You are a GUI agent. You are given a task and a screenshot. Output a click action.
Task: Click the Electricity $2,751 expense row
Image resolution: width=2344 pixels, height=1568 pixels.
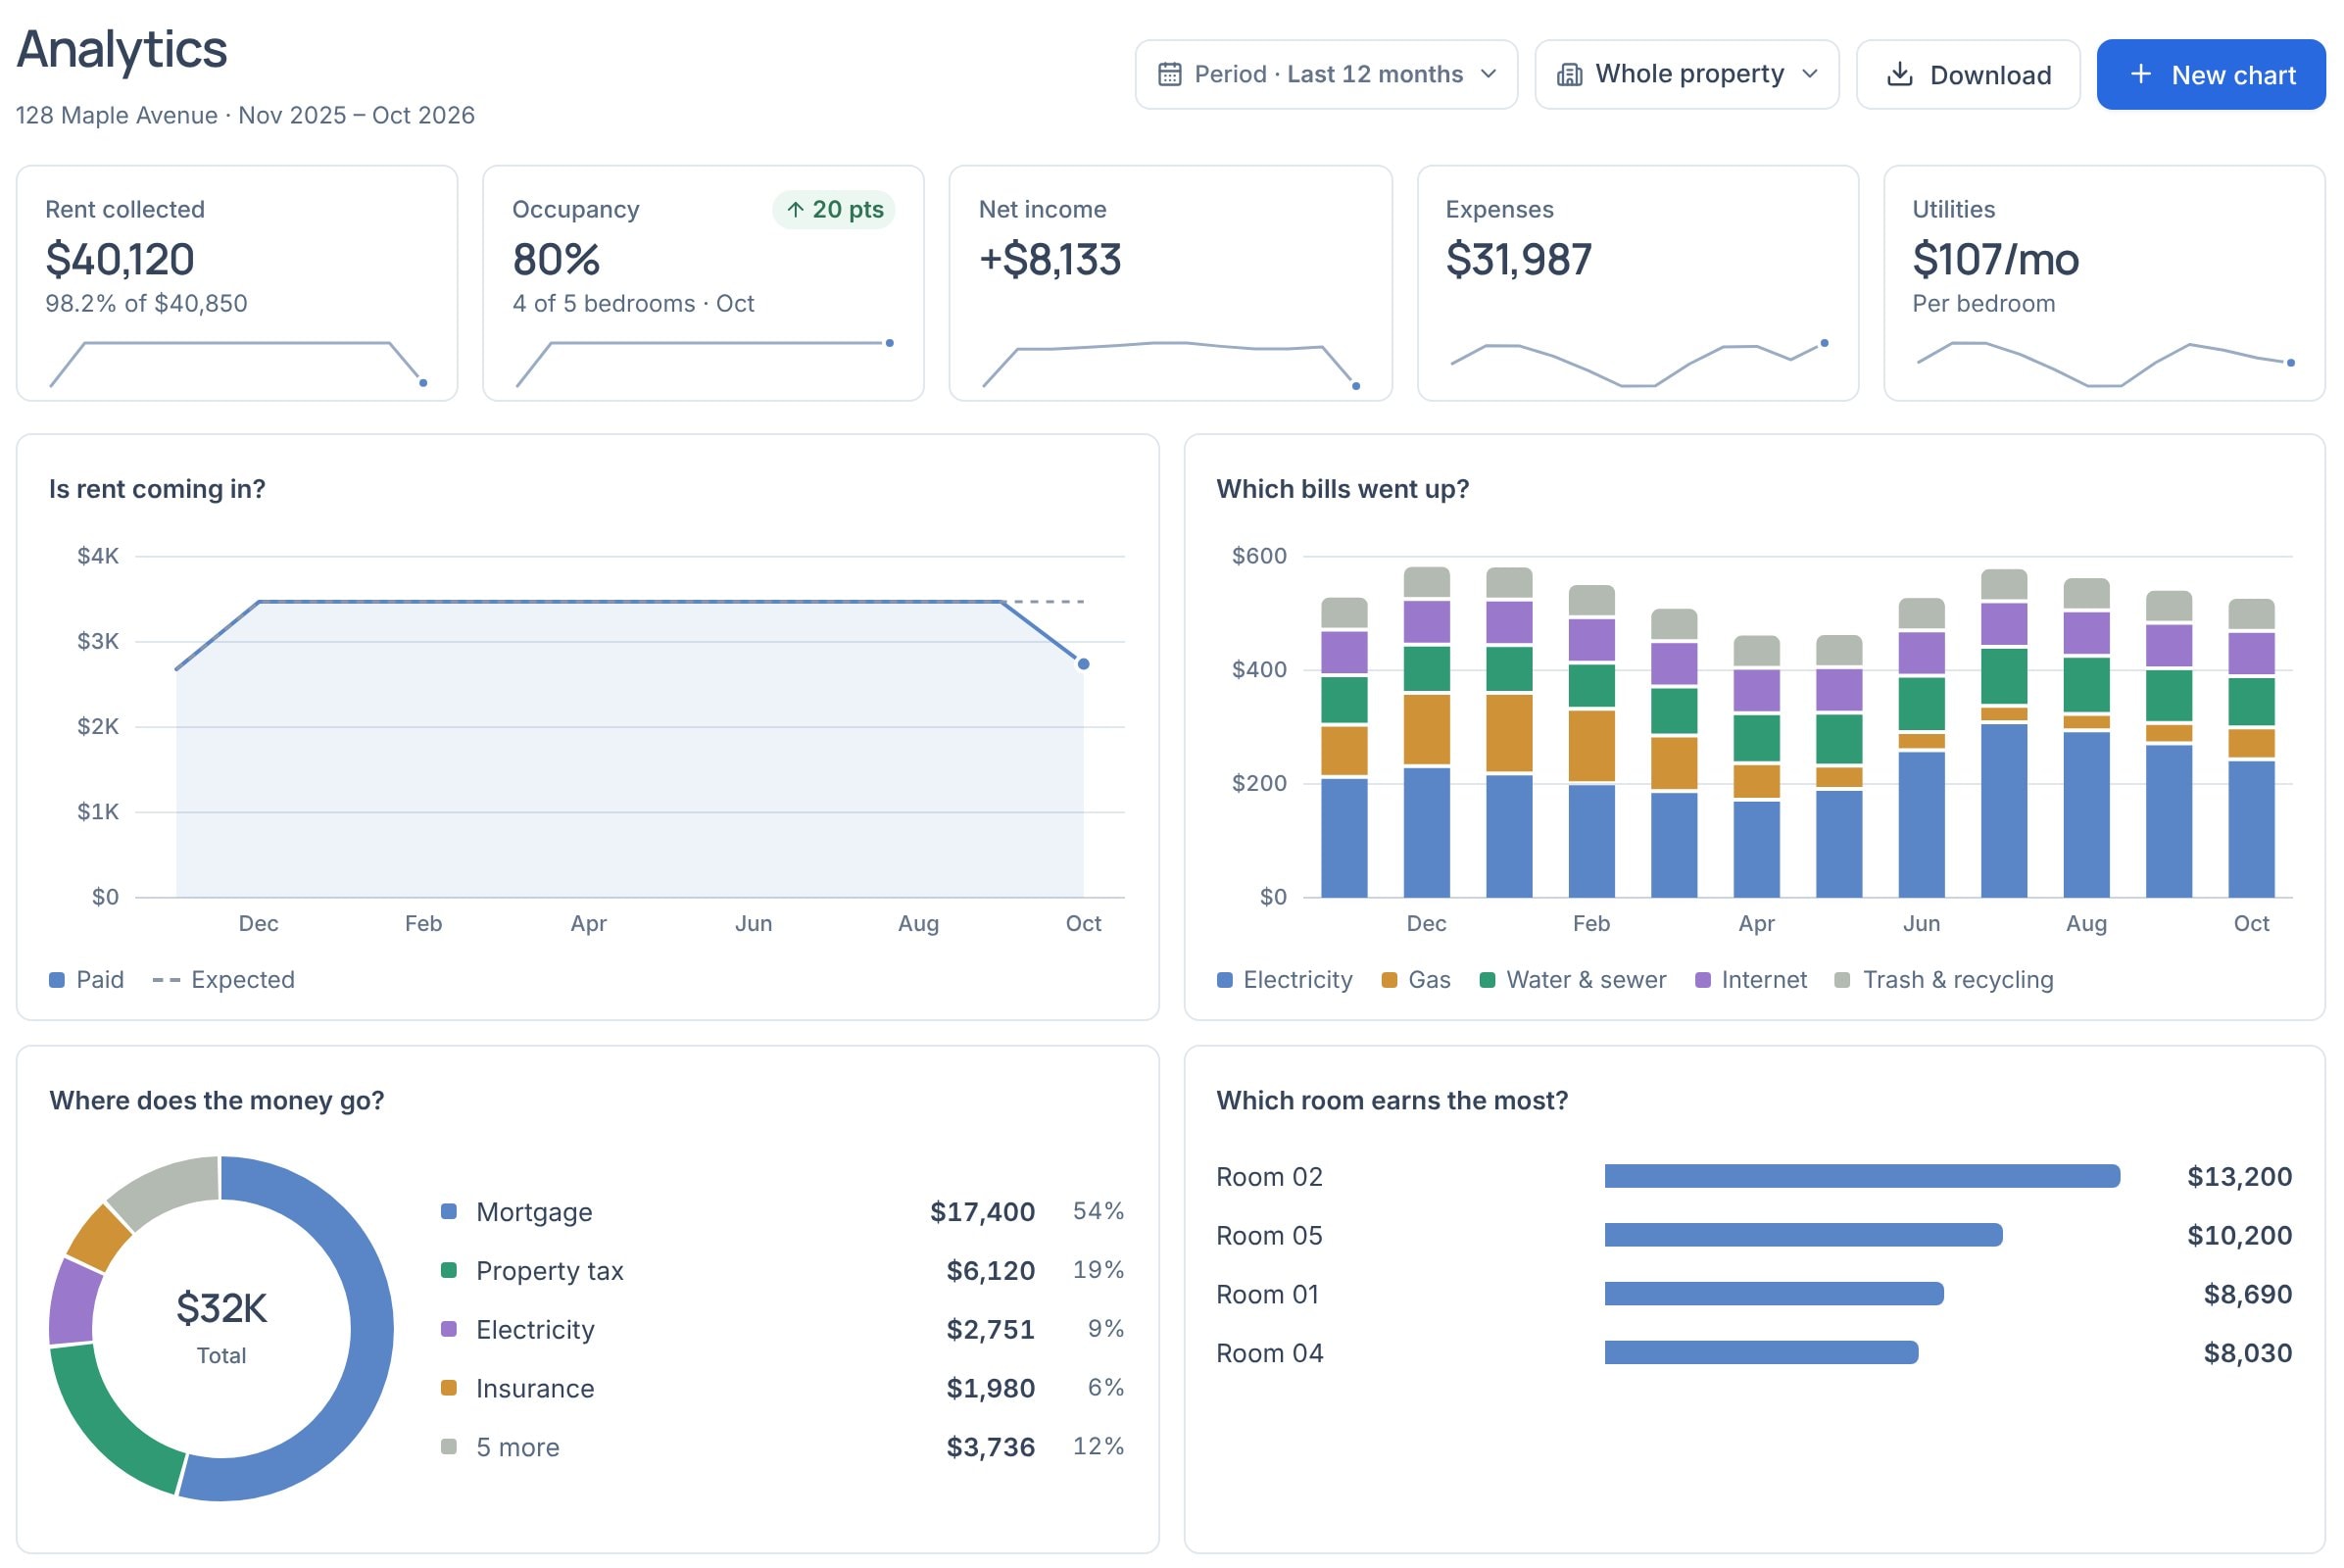click(x=783, y=1330)
